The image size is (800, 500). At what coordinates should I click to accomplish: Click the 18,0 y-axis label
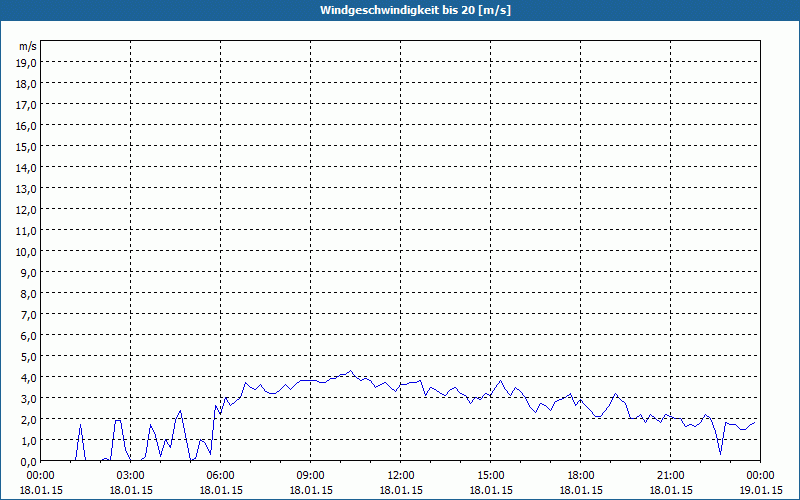click(x=26, y=84)
